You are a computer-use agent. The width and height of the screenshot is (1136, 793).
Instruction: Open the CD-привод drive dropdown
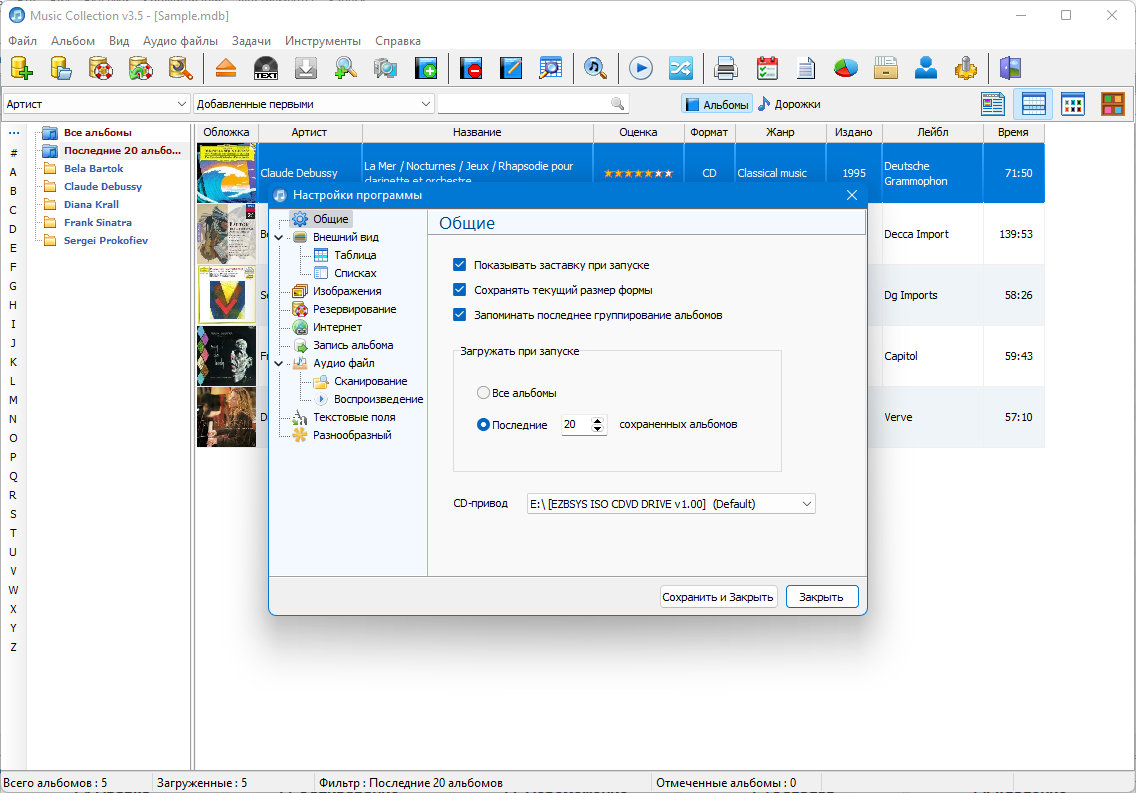click(671, 504)
